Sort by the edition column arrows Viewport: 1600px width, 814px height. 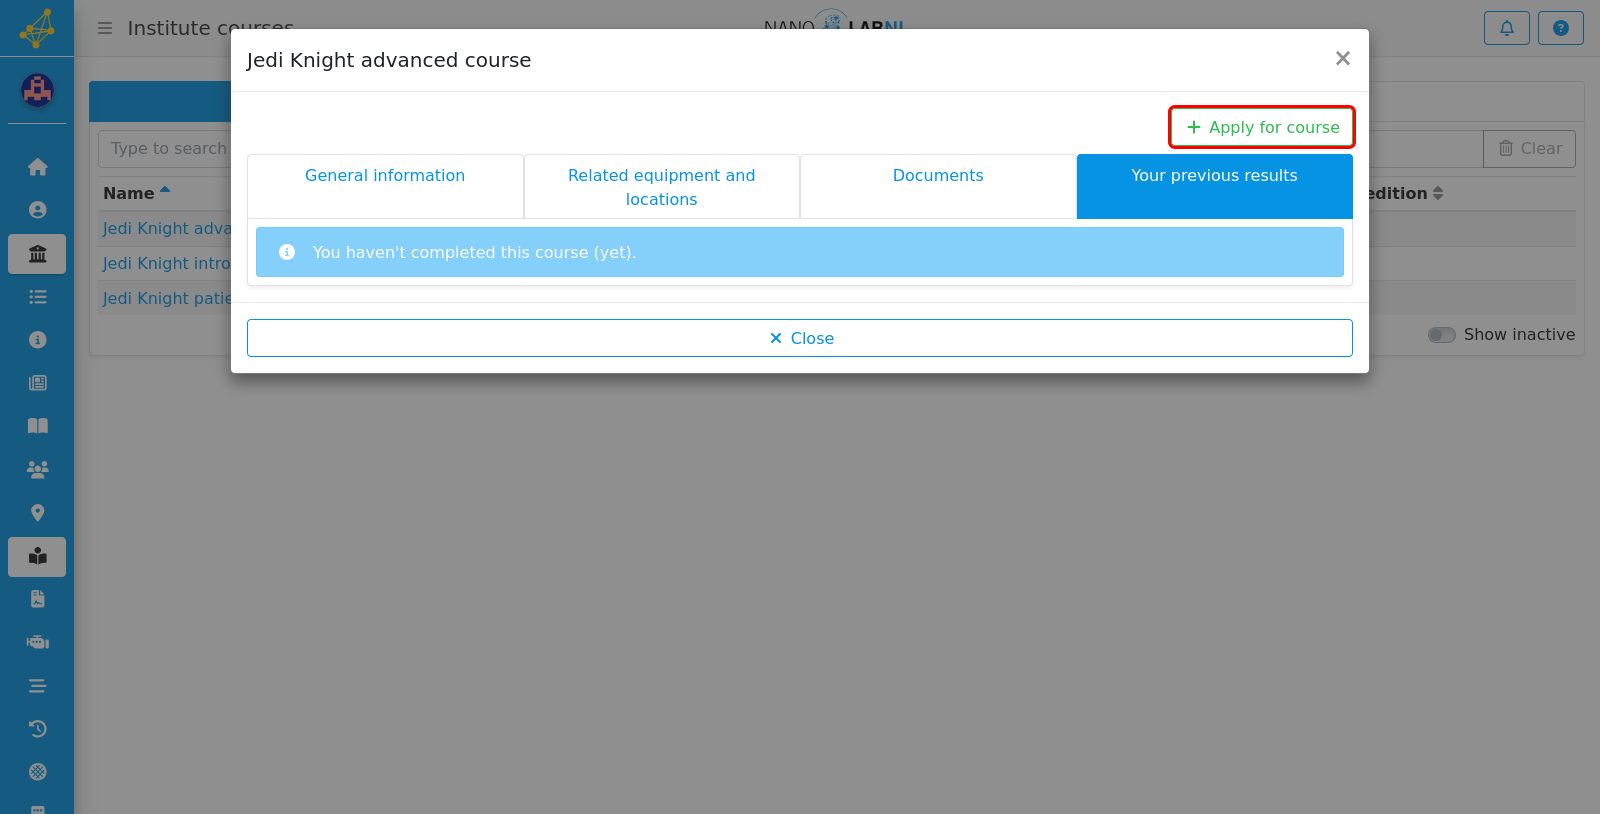[x=1438, y=193]
